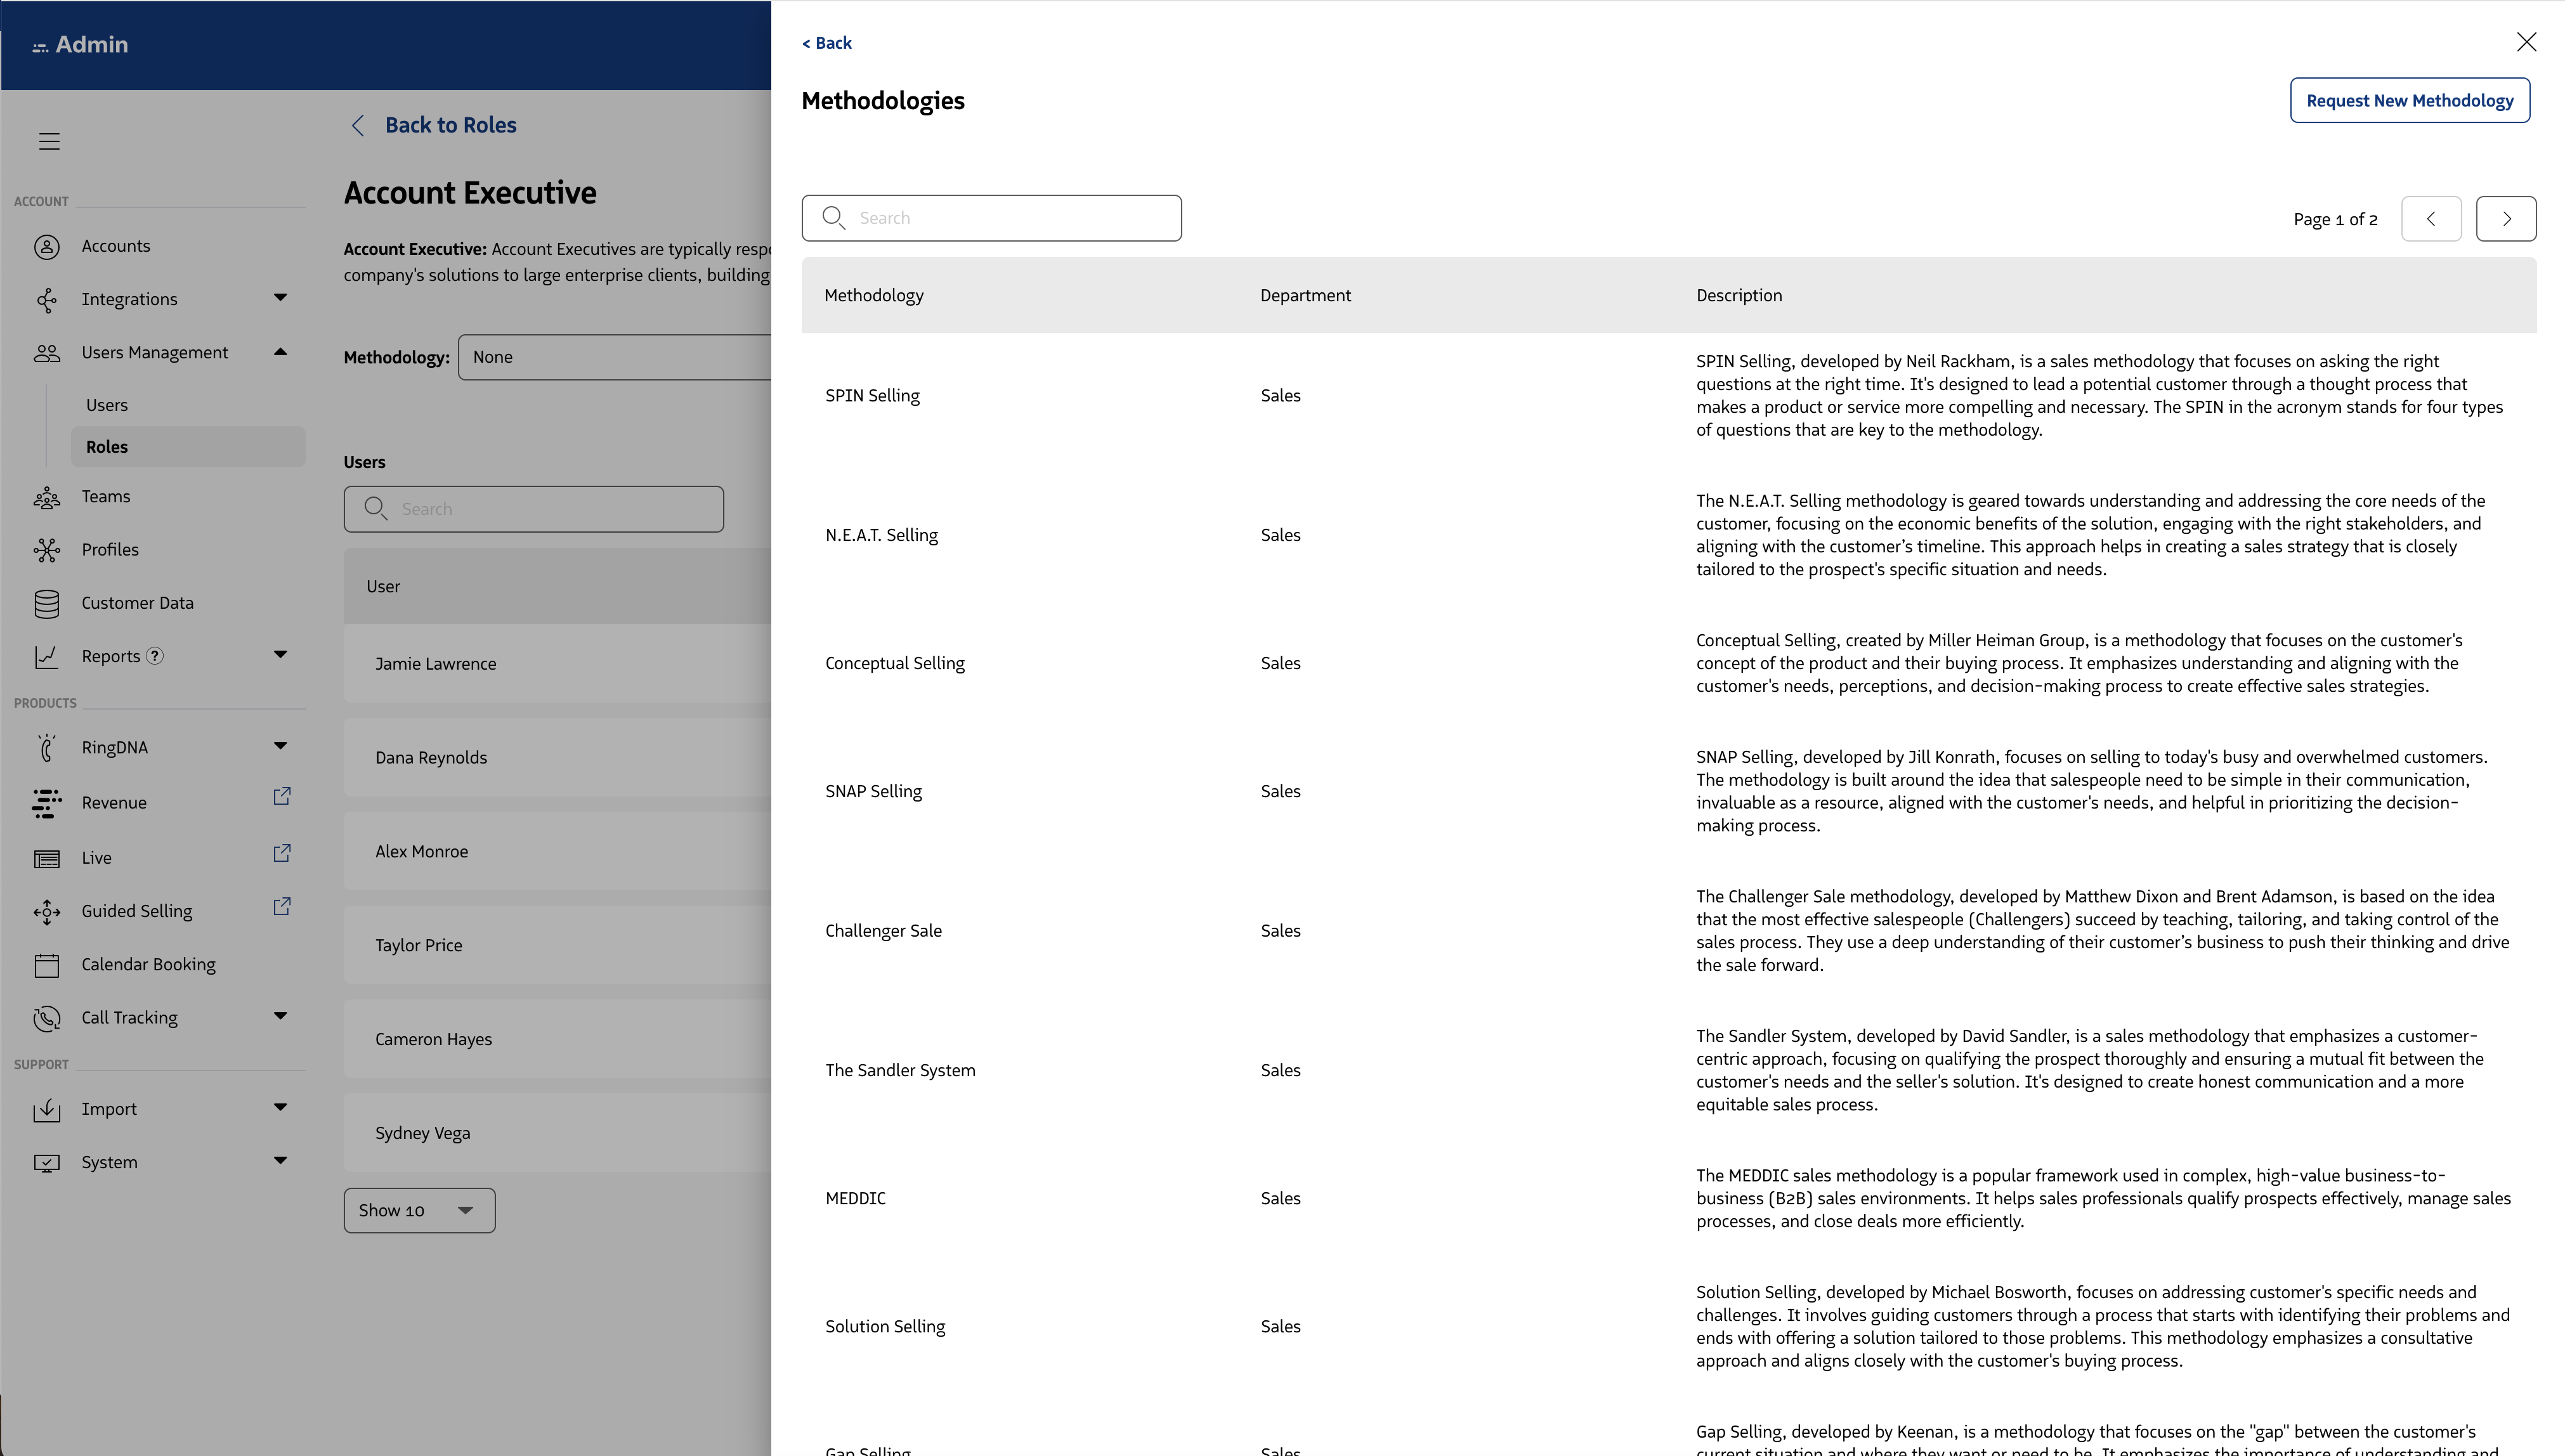Click the Customer Data database icon

(x=47, y=603)
